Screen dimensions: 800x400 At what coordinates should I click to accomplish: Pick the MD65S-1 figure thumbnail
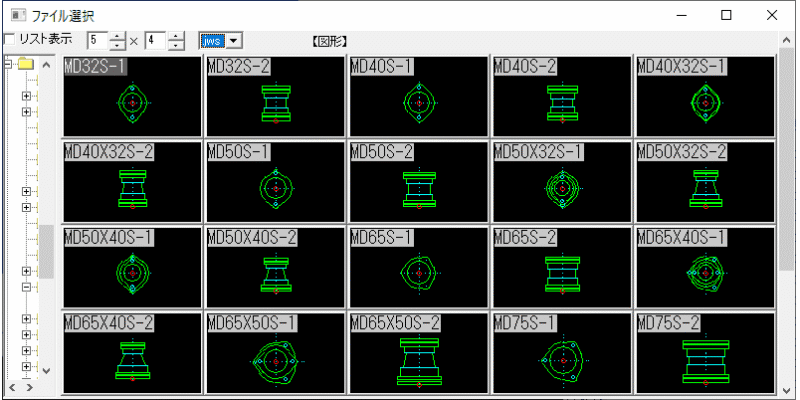tap(419, 267)
